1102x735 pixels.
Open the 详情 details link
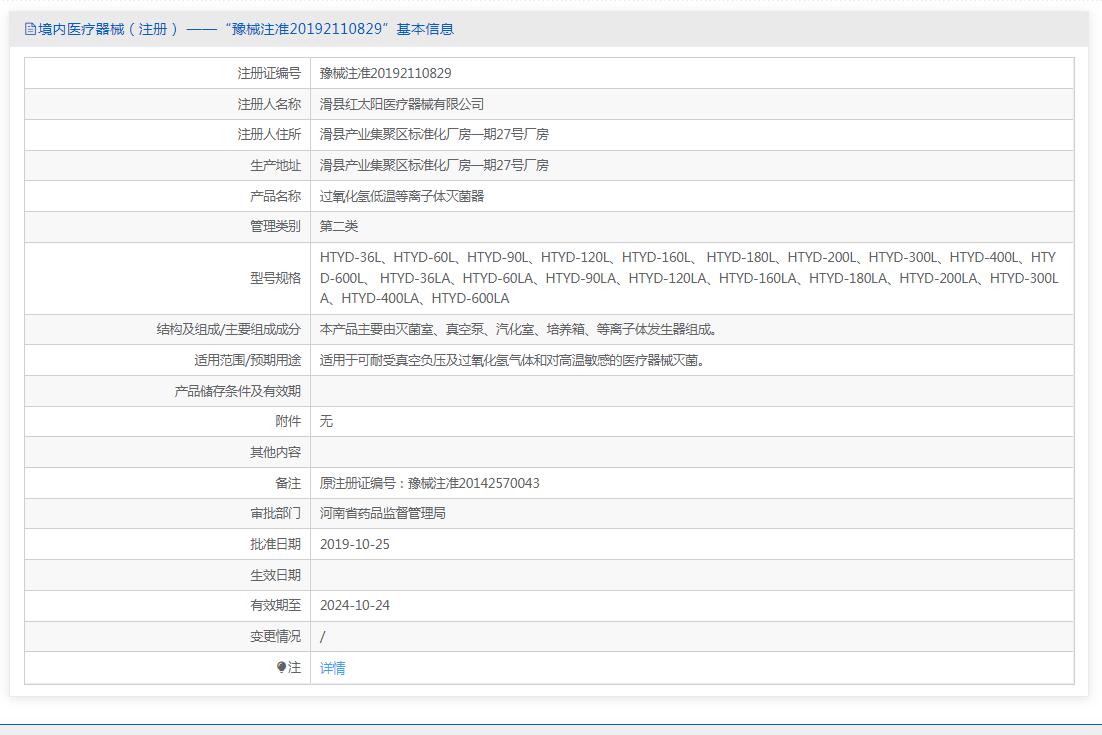pyautogui.click(x=332, y=668)
